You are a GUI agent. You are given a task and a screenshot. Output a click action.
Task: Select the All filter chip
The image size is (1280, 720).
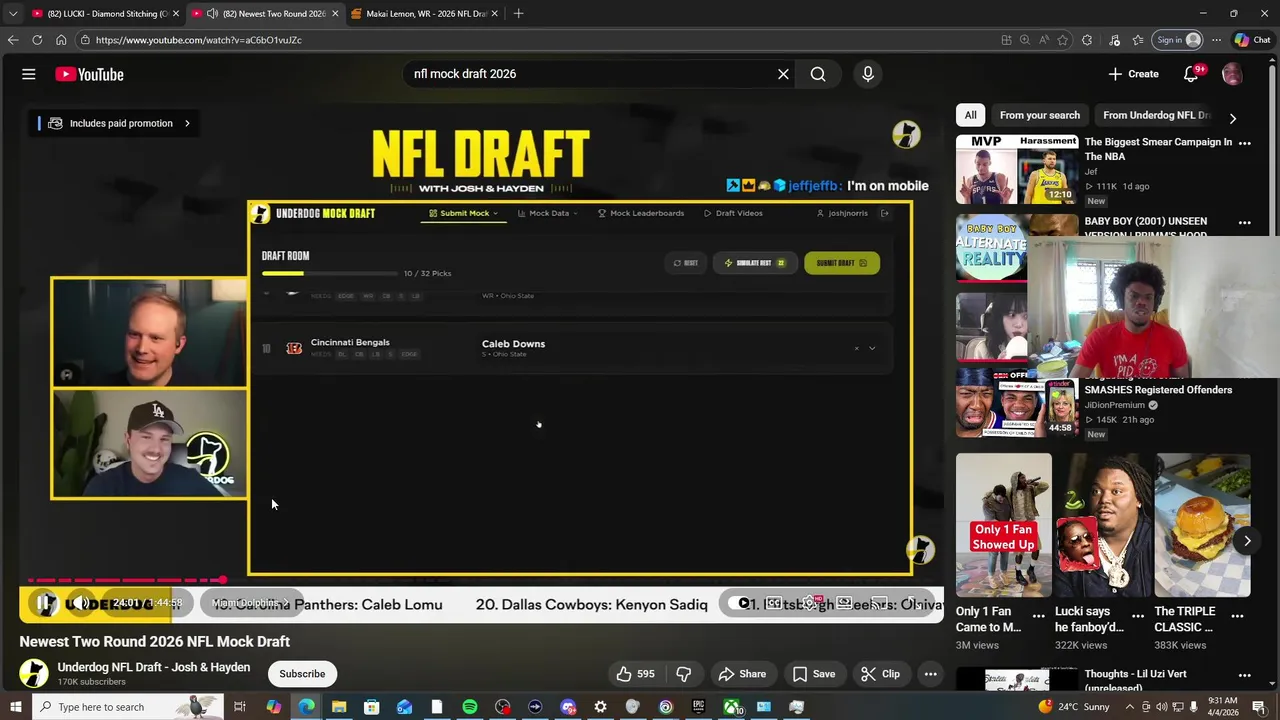(970, 115)
